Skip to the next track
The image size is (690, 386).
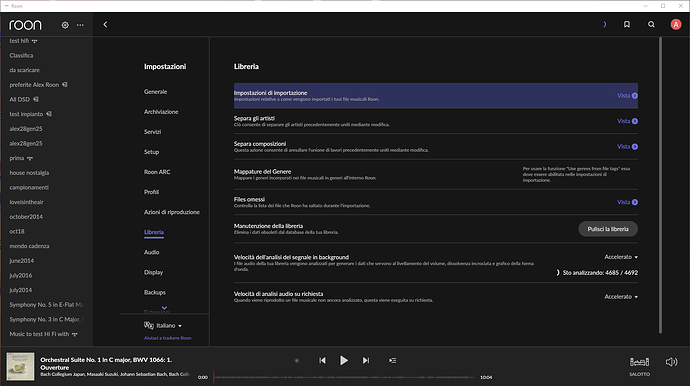[366, 360]
